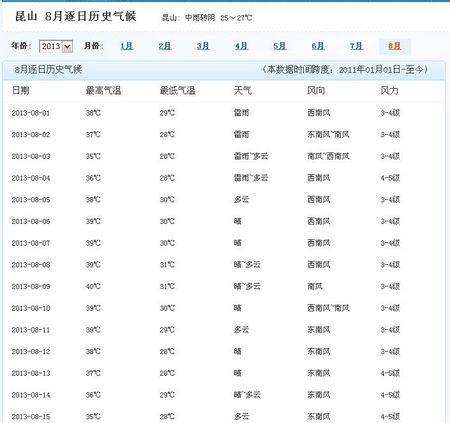Select the 4月 month link

click(241, 46)
